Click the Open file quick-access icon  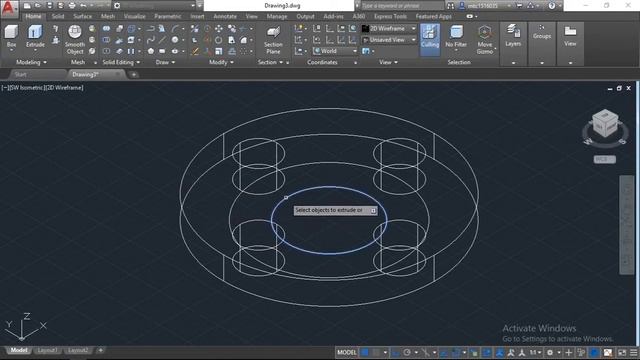click(x=38, y=6)
